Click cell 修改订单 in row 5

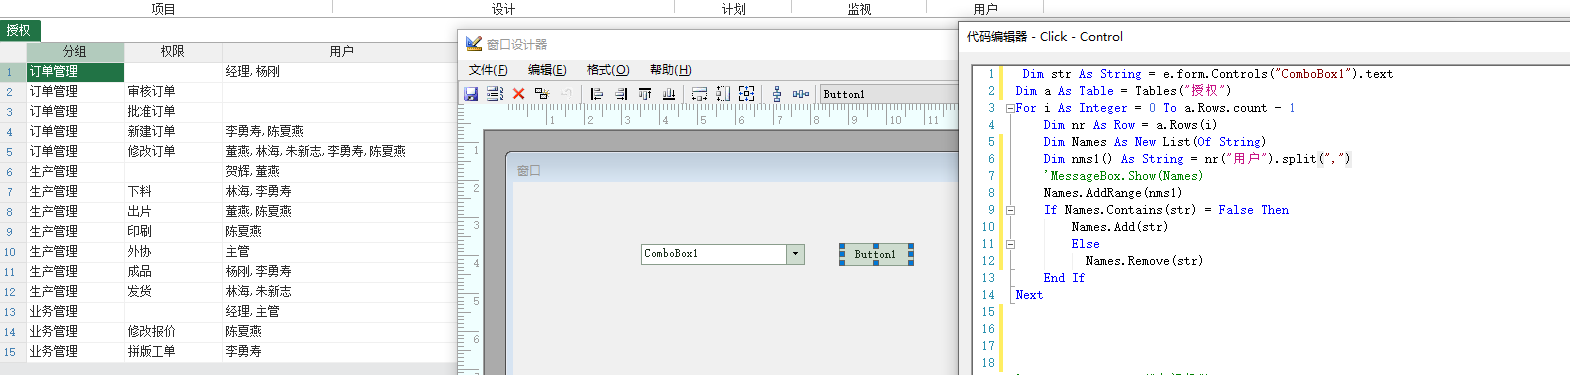click(173, 151)
